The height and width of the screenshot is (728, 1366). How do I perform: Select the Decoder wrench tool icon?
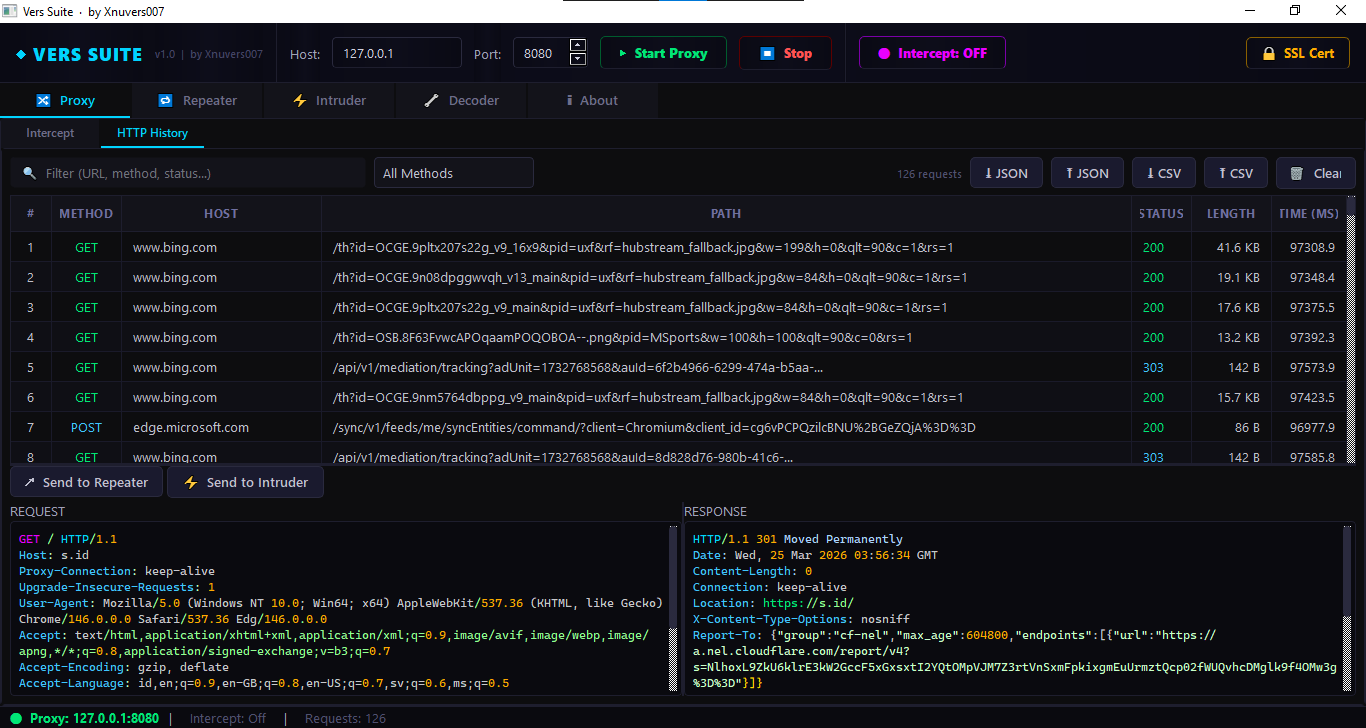(433, 100)
